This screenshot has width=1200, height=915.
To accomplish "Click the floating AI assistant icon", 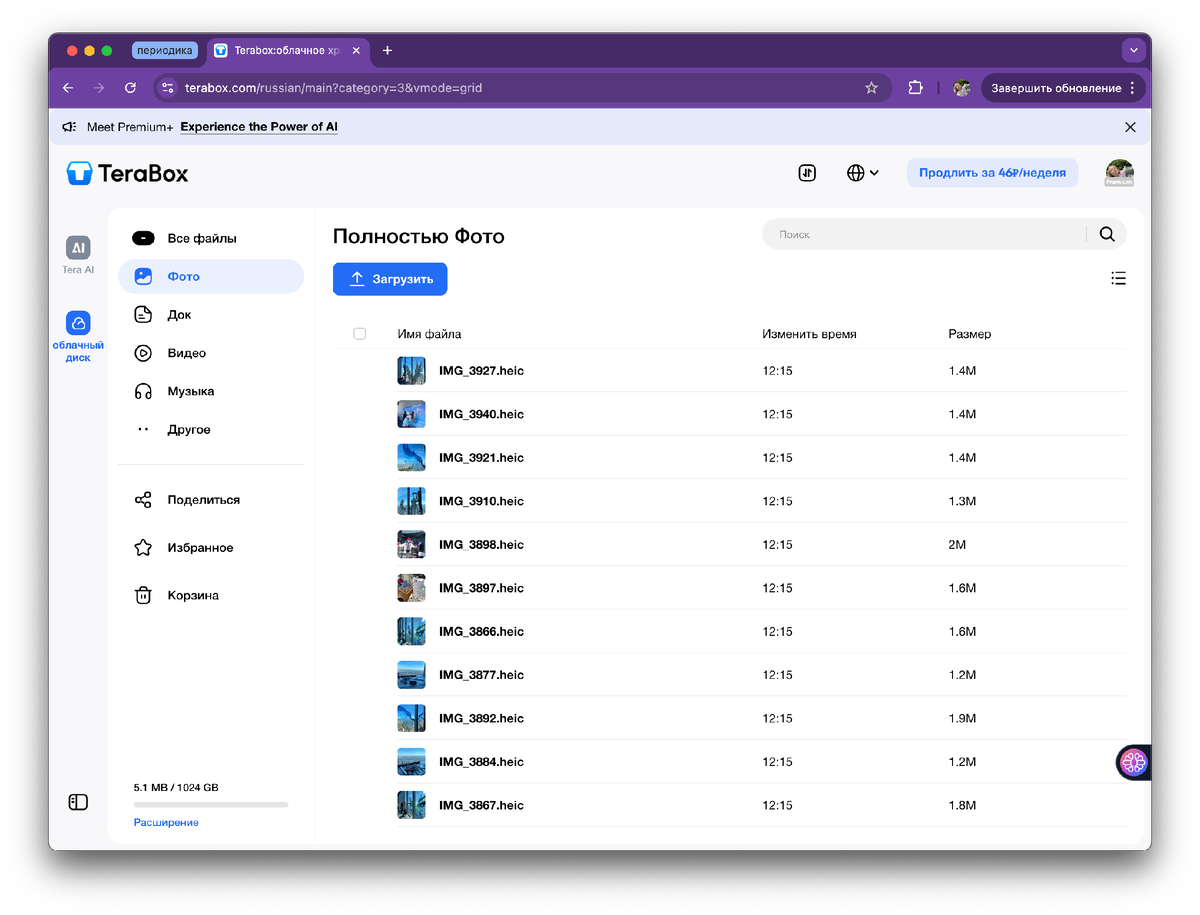I will tap(1133, 763).
